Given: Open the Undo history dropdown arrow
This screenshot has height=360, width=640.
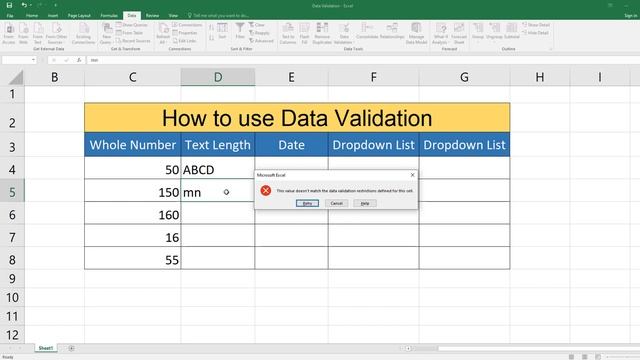Looking at the screenshot, I should [x=31, y=5].
